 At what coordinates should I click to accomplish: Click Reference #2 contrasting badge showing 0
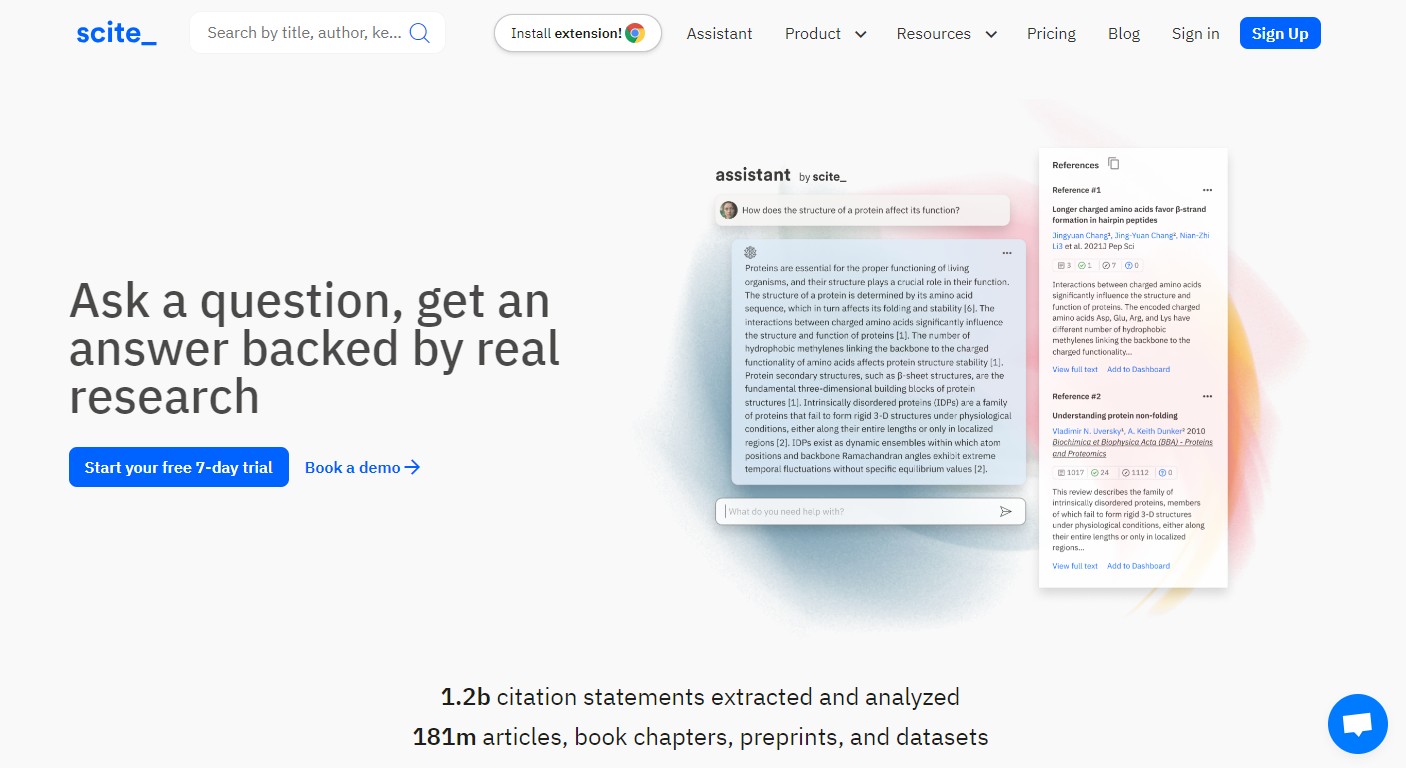pos(1165,472)
